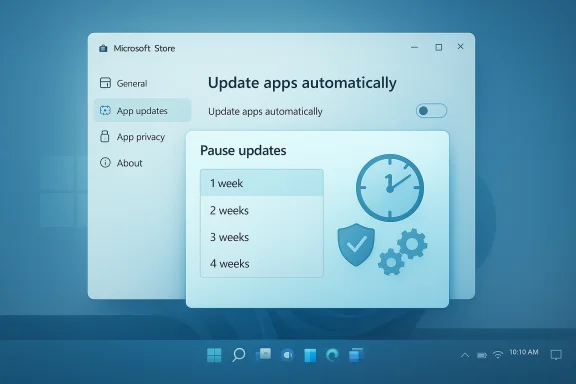Open the Windows Start menu
Screen dimensions: 576x384
click(214, 355)
